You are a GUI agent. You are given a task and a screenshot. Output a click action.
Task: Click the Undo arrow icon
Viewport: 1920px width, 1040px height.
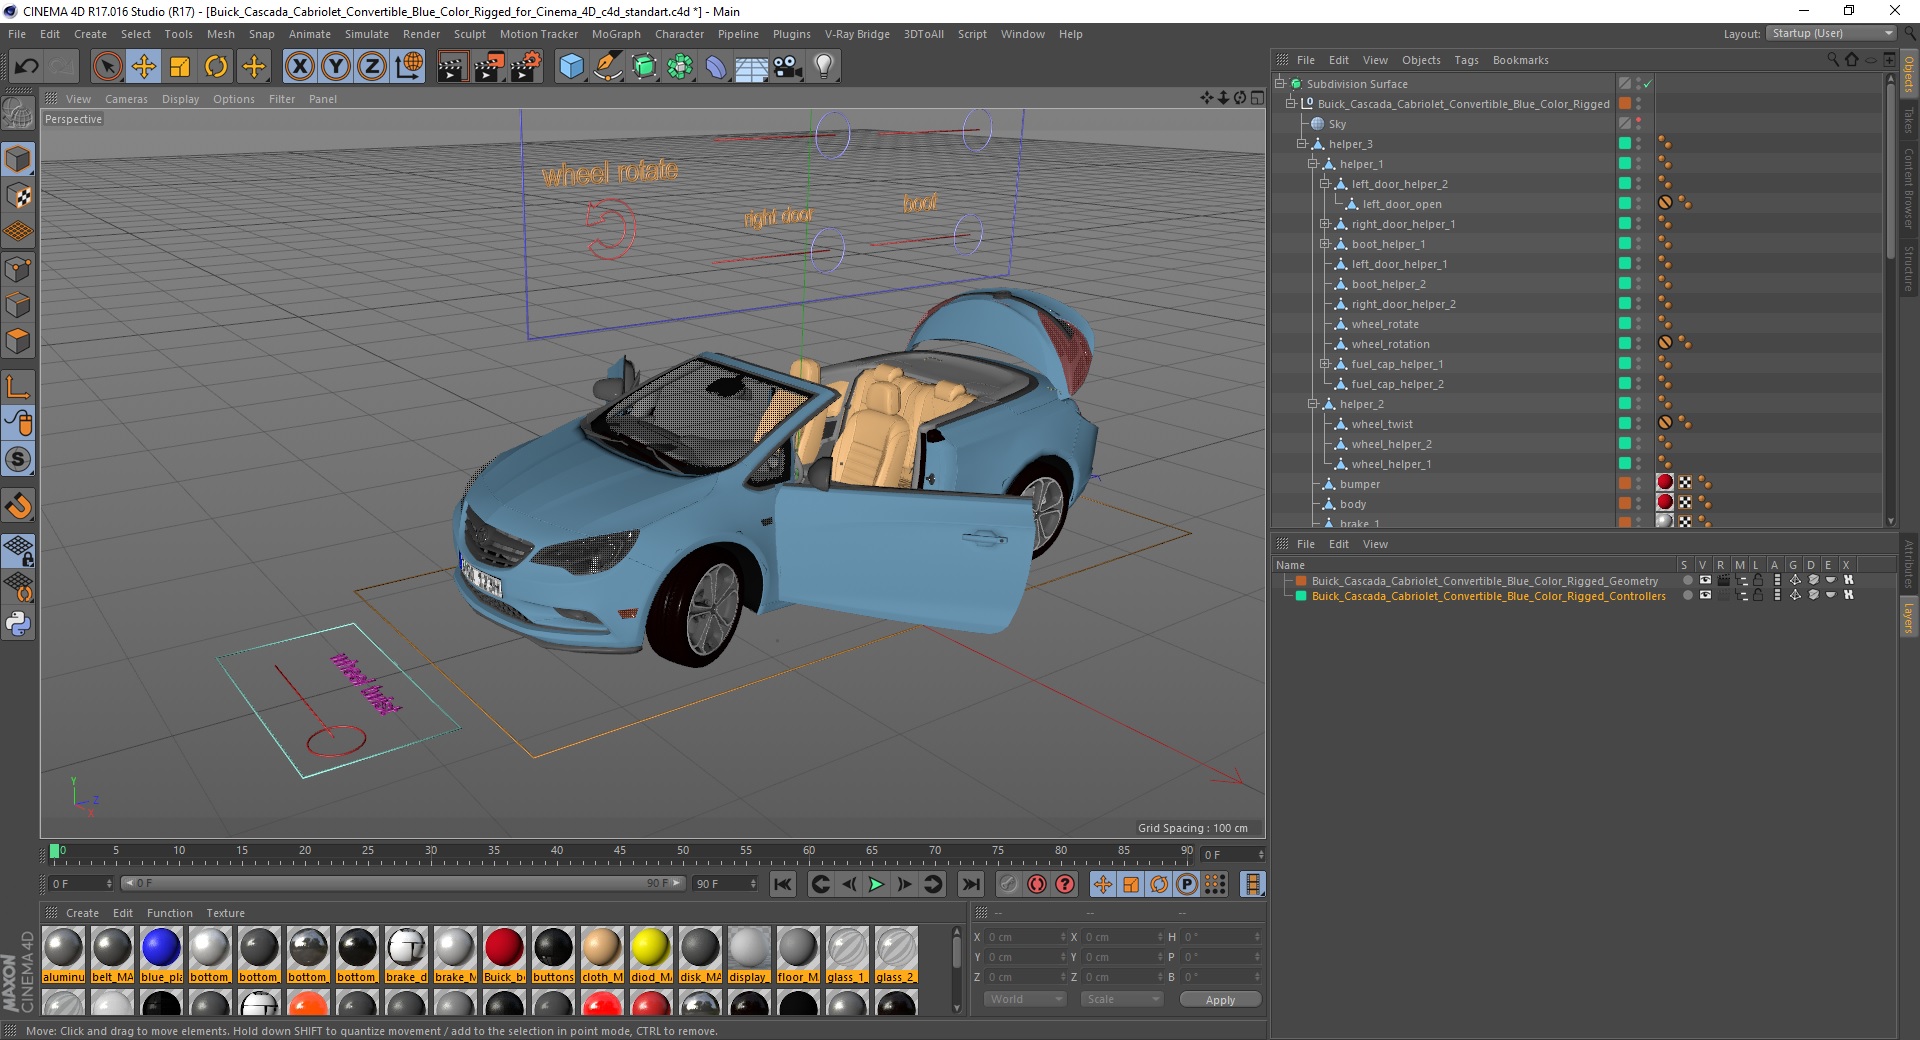pyautogui.click(x=27, y=67)
